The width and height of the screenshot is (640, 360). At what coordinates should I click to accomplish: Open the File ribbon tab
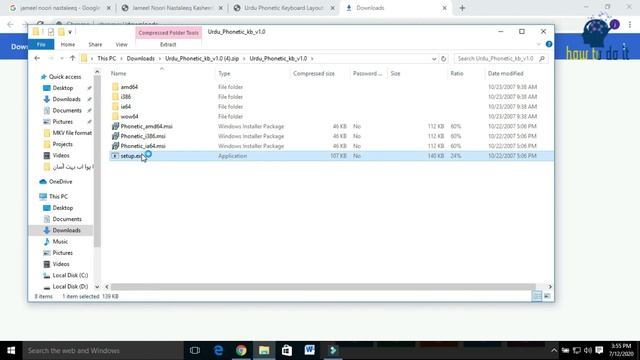(41, 44)
